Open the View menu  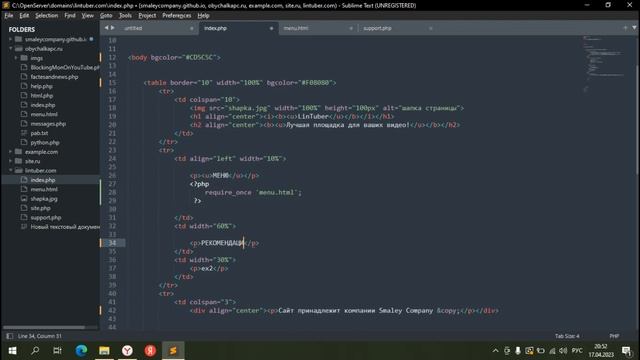point(87,16)
